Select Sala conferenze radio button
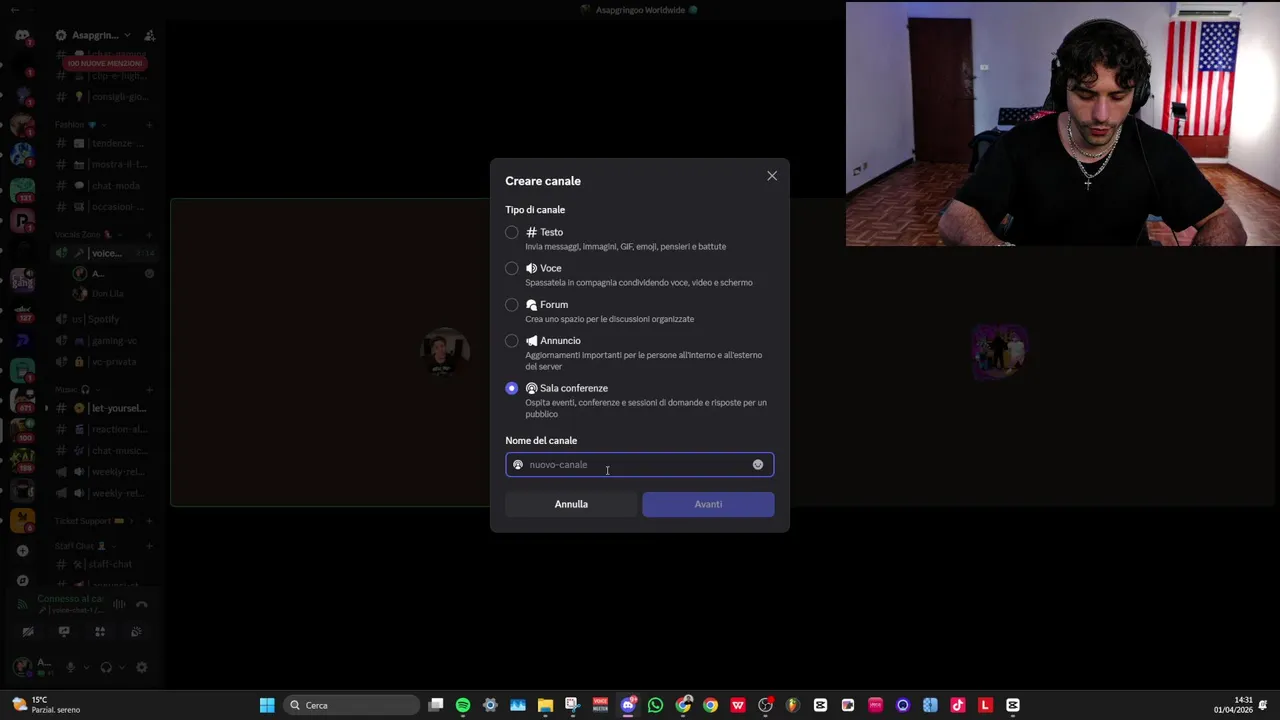 click(512, 388)
